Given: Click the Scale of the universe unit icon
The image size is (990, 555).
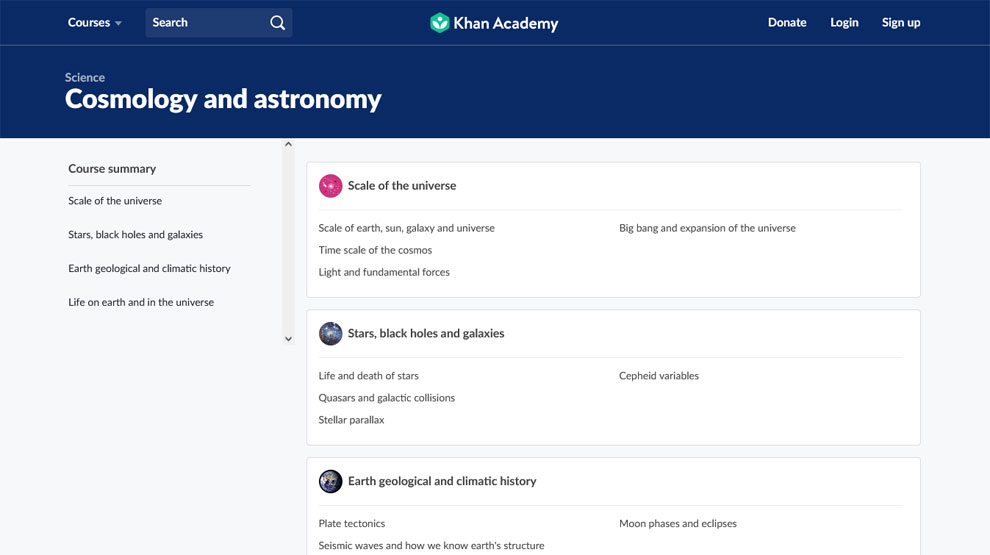Looking at the screenshot, I should 330,186.
